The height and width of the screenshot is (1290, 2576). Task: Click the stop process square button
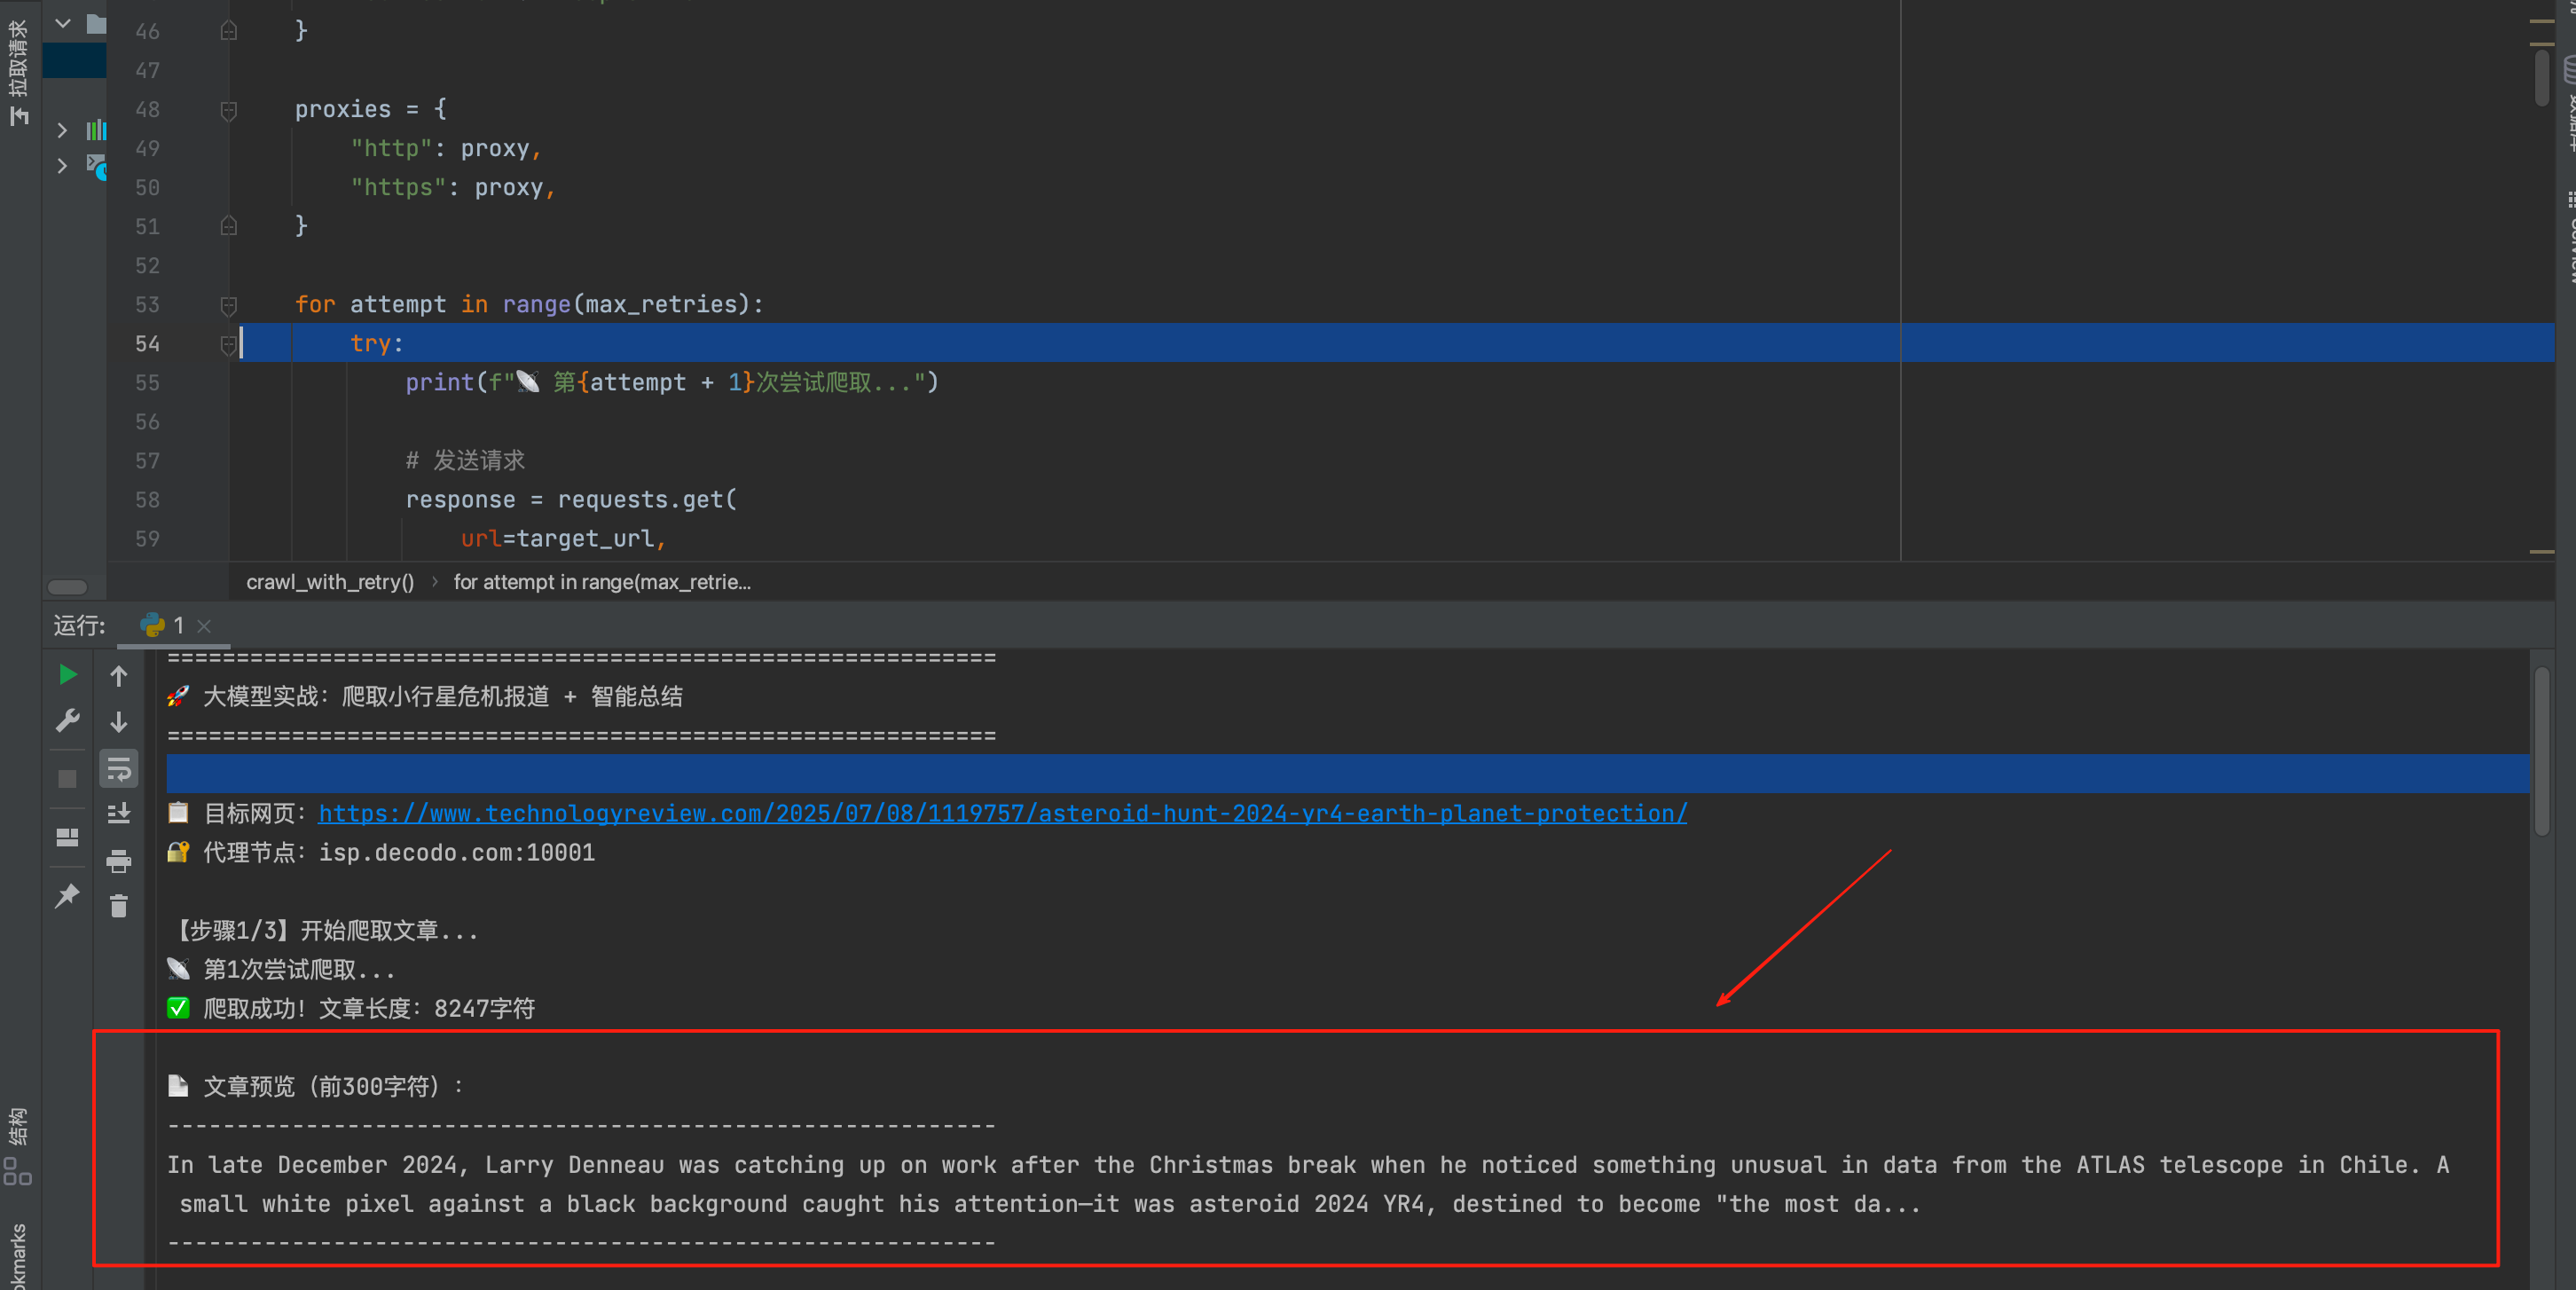(x=67, y=778)
